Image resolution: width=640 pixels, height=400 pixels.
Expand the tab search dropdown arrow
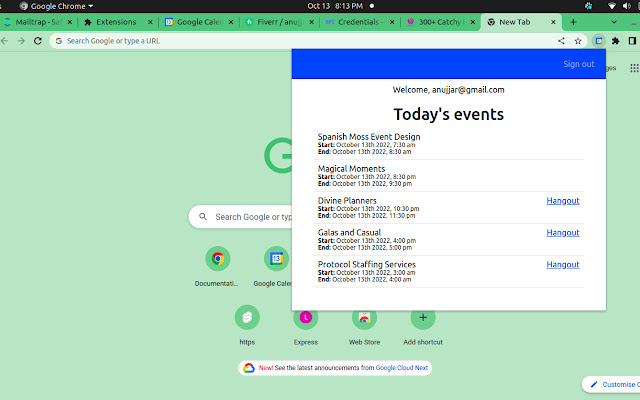tap(614, 22)
